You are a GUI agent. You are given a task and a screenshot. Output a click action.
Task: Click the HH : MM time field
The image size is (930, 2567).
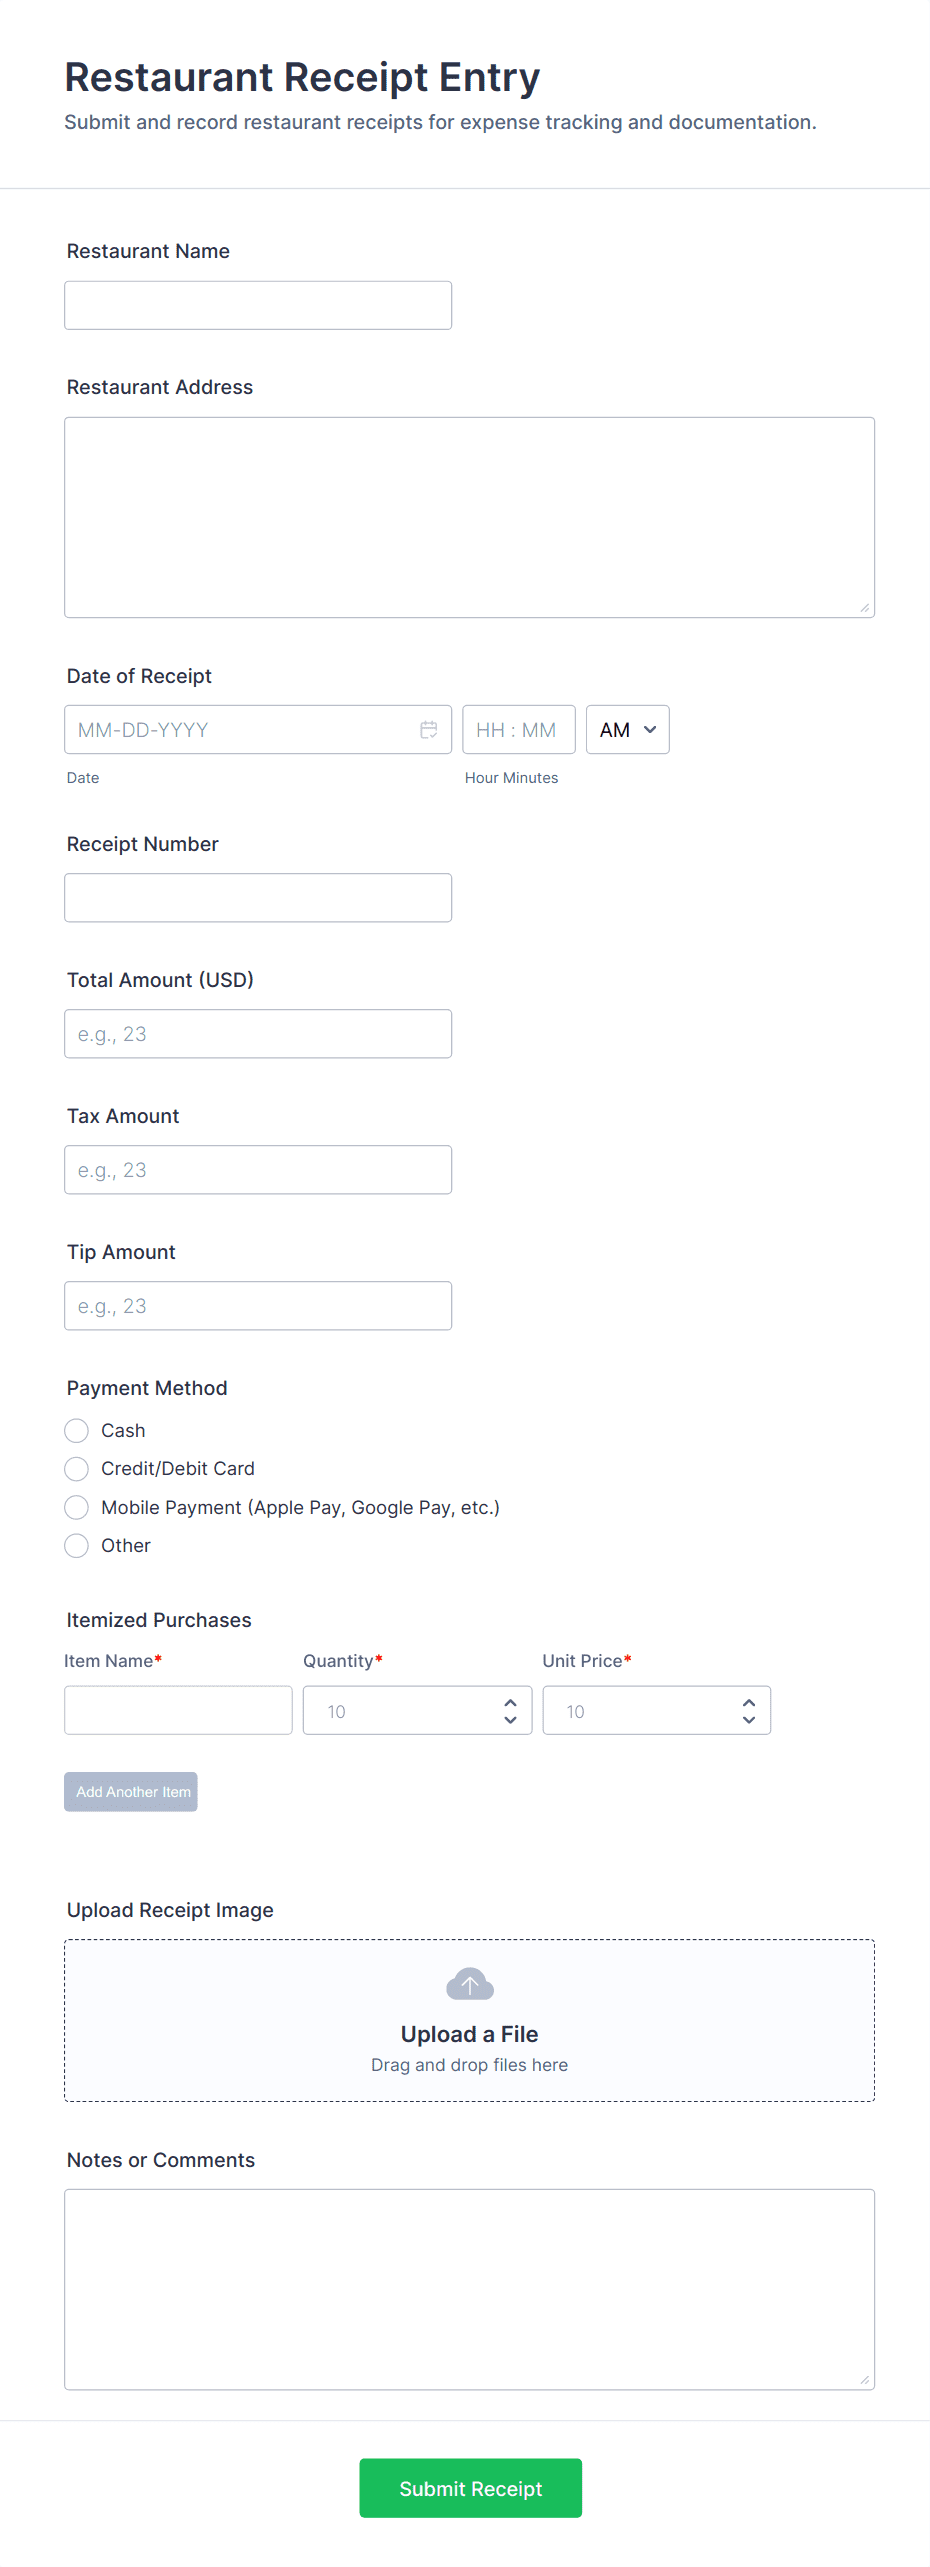click(x=518, y=730)
